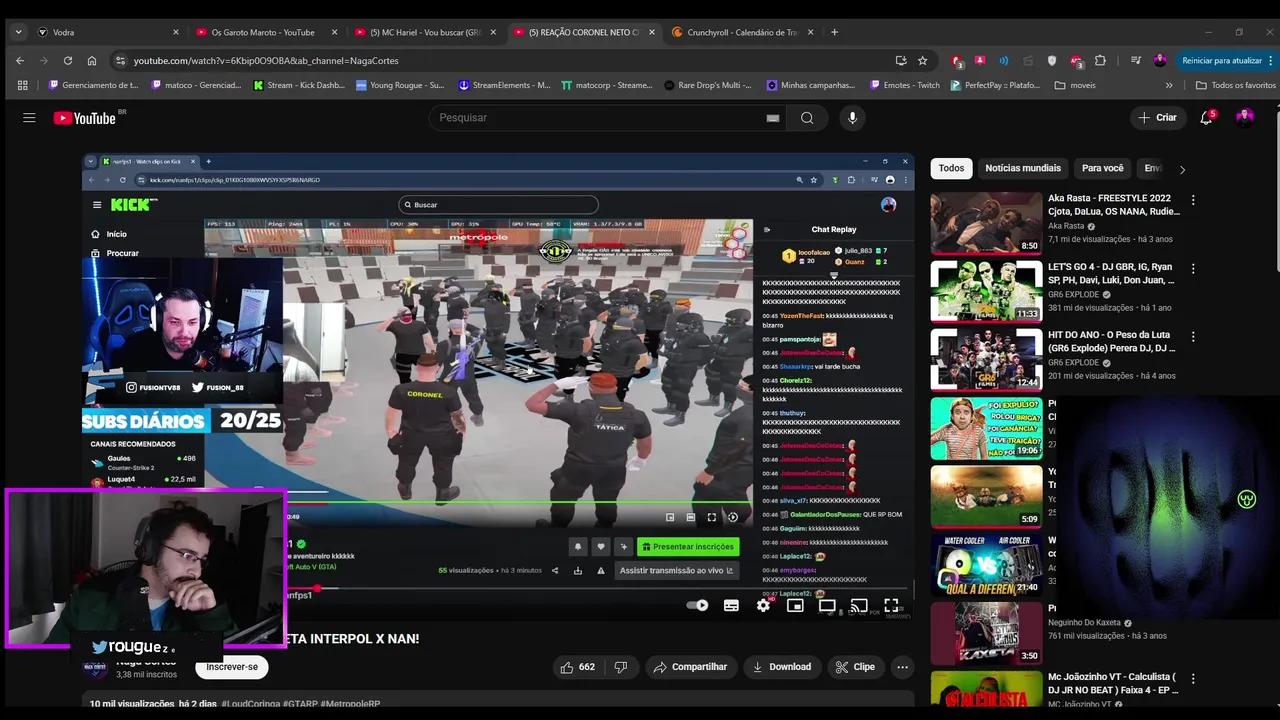Open the StreamElements bookmark
Screen dimensions: 1280x720
pos(504,85)
